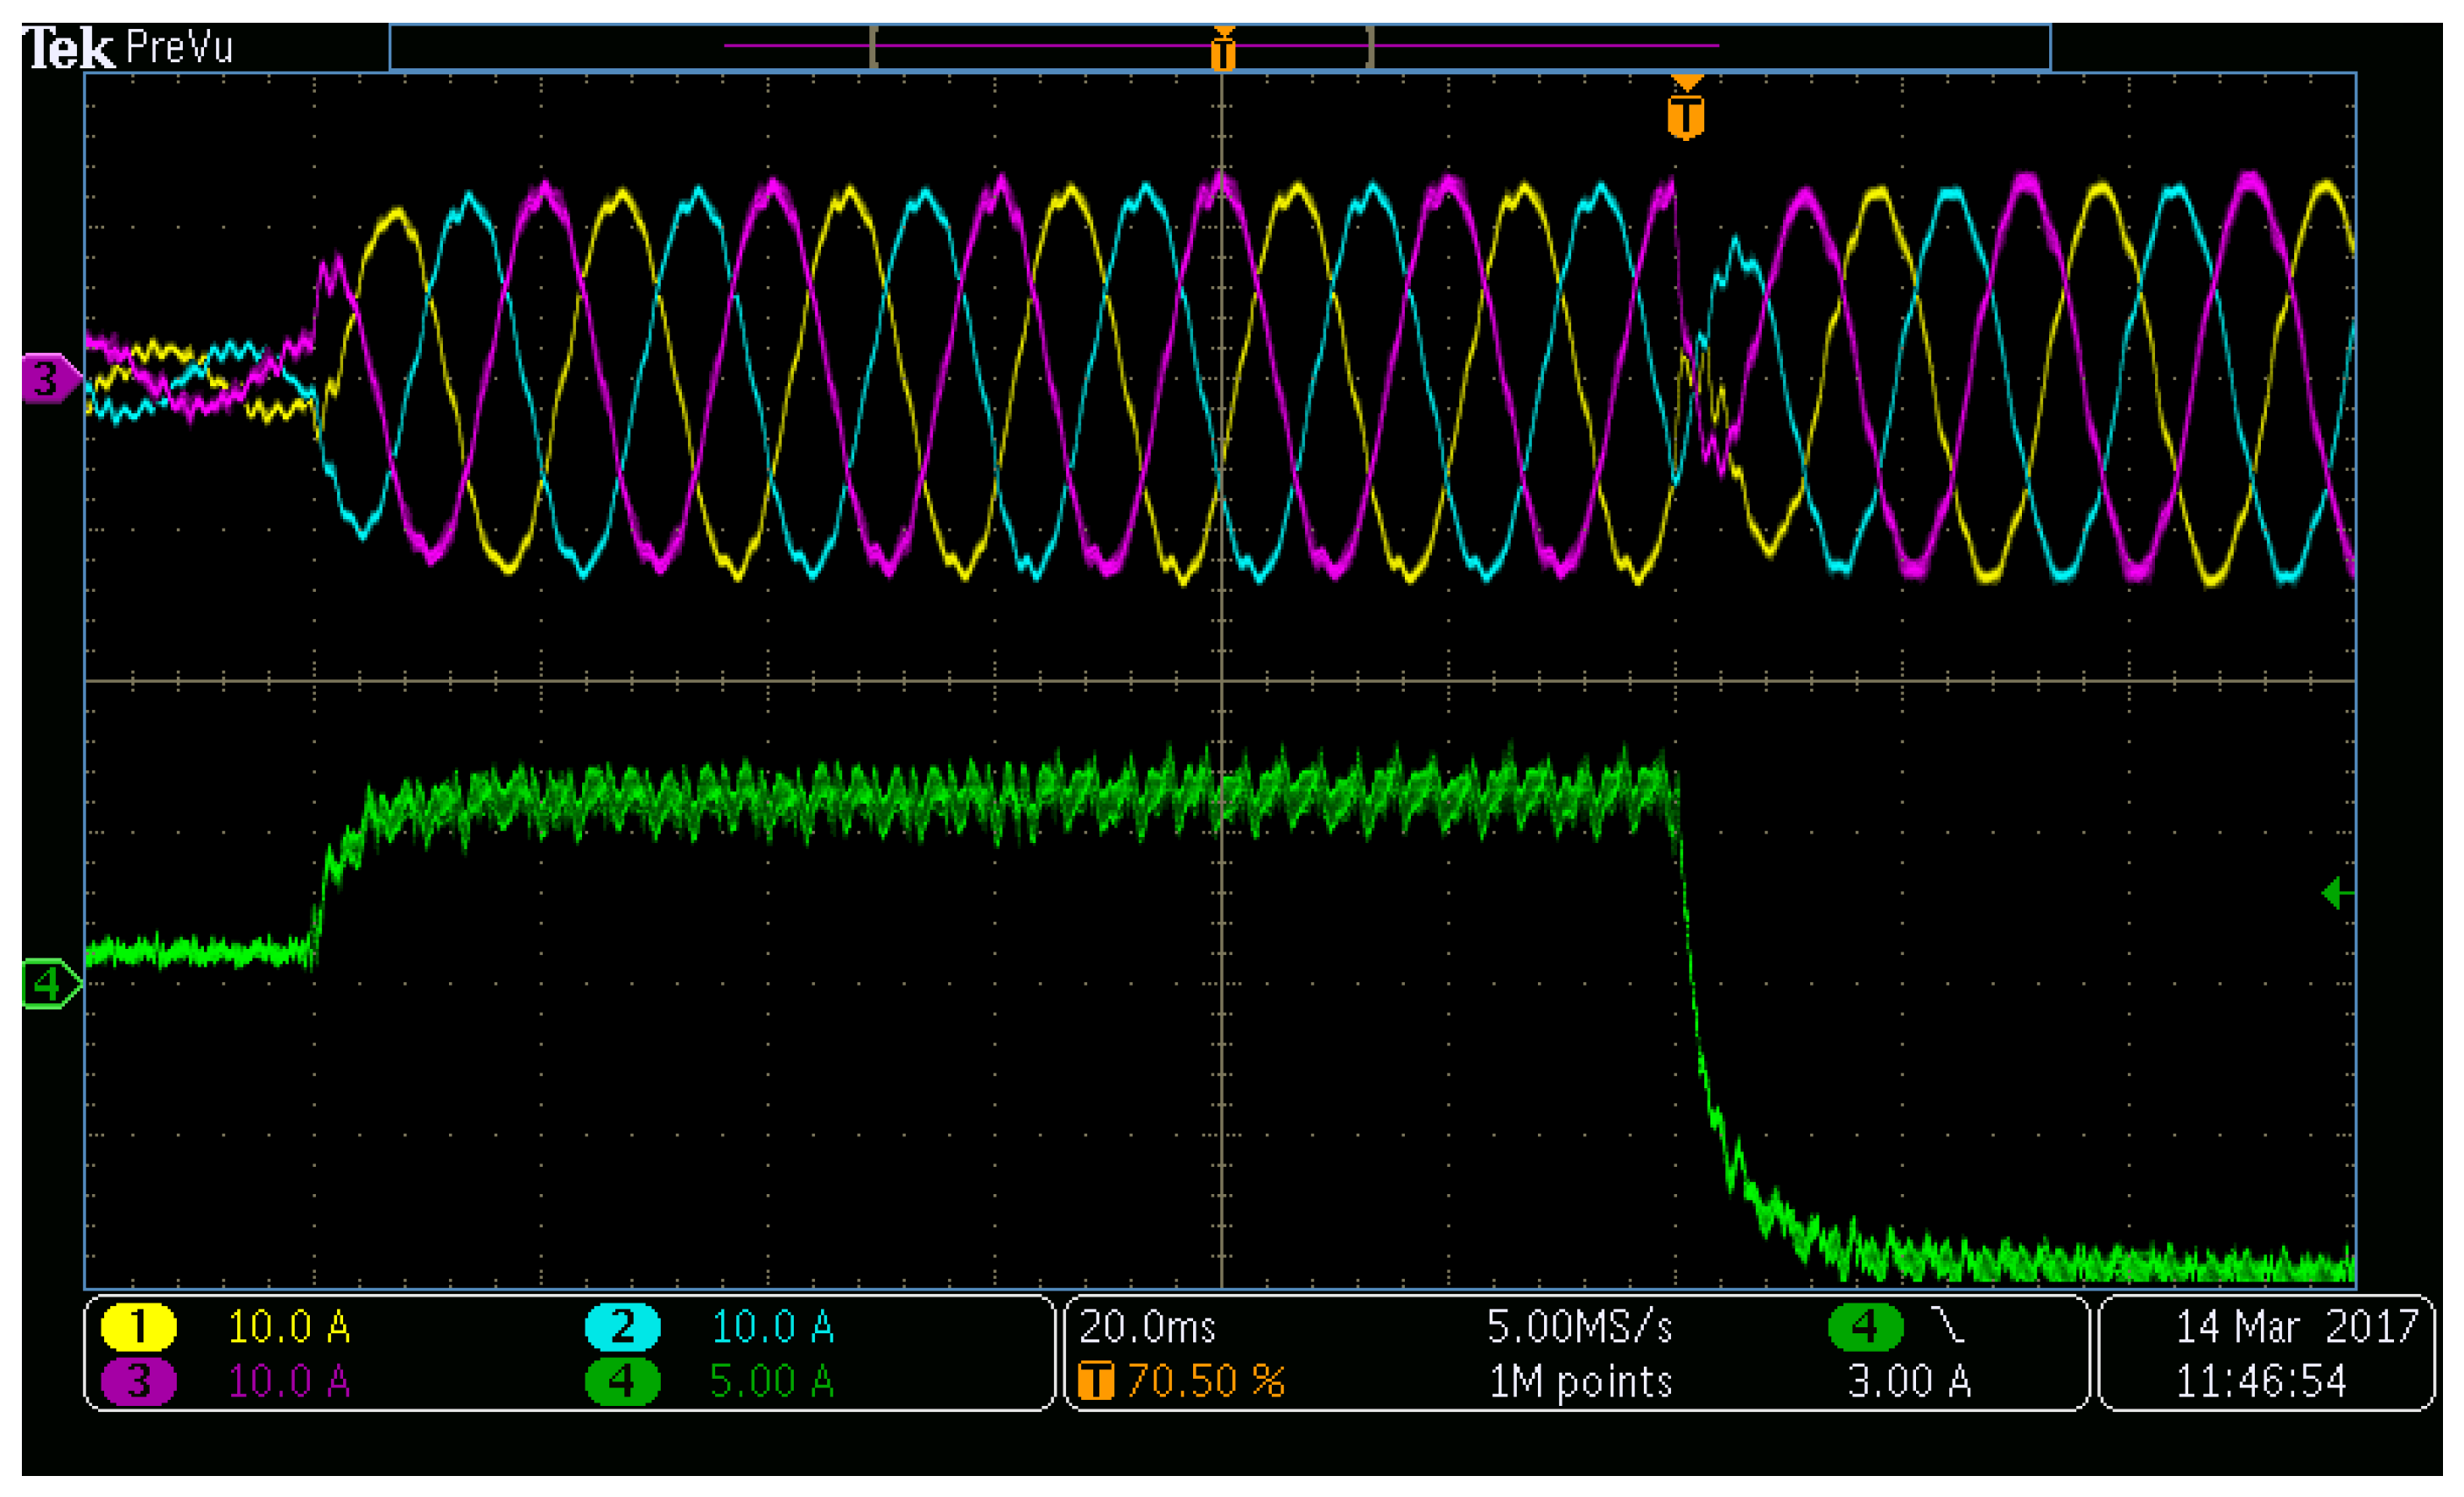This screenshot has width=2464, height=1497.
Task: Select the Channel 1 badge labeled 10.0 A
Action: click(137, 1329)
